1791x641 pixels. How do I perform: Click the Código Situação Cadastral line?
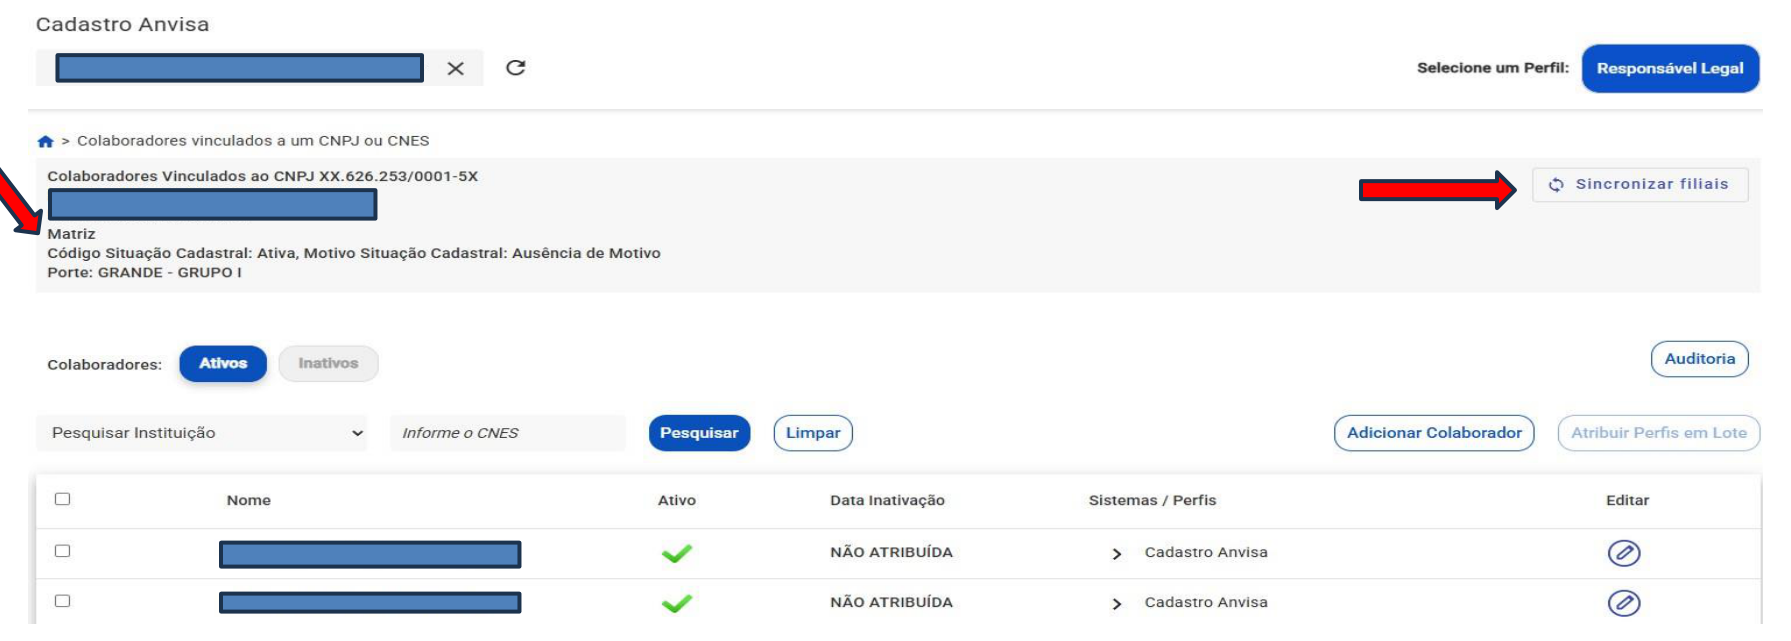pyautogui.click(x=354, y=253)
